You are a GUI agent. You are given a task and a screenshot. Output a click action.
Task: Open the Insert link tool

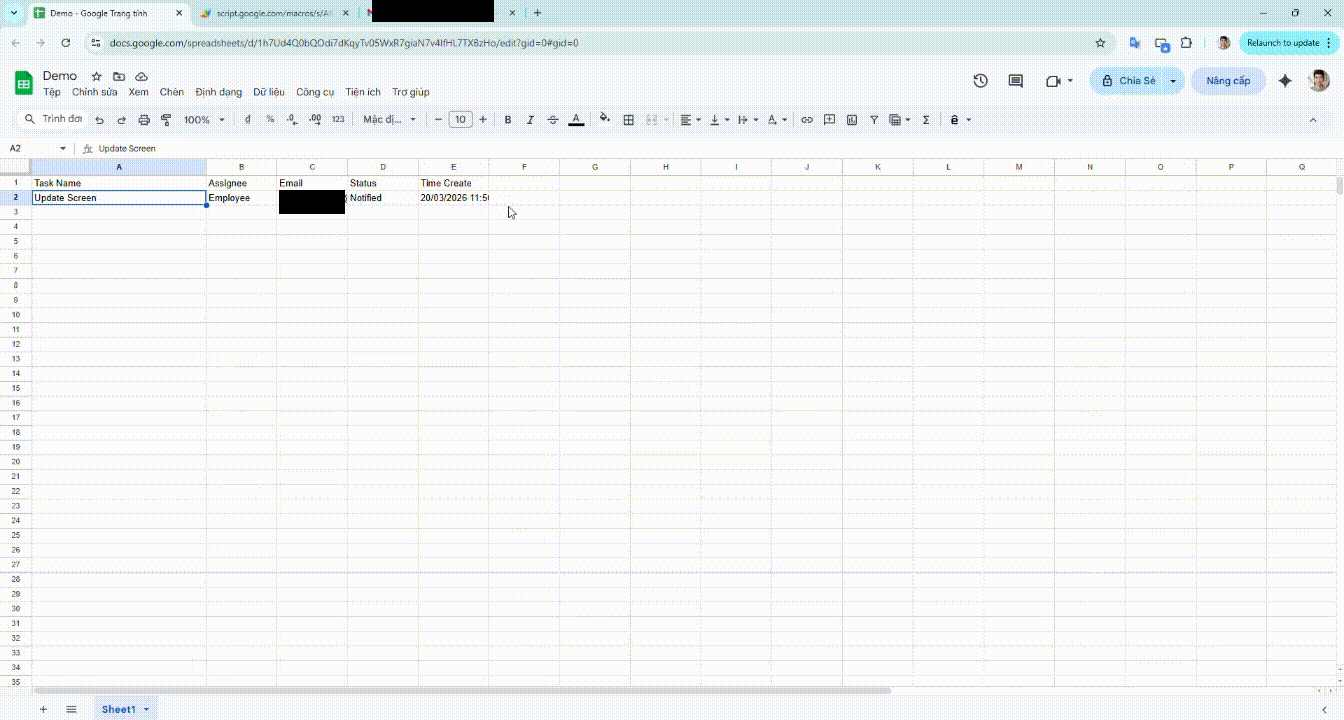click(x=807, y=119)
